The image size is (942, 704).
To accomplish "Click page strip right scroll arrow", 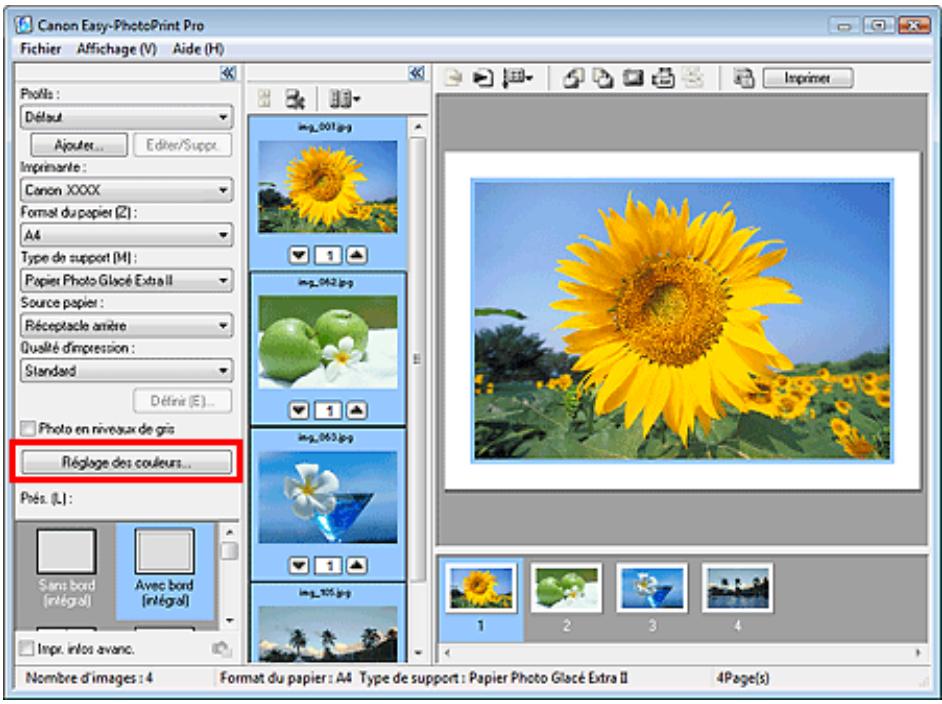I will [x=918, y=652].
